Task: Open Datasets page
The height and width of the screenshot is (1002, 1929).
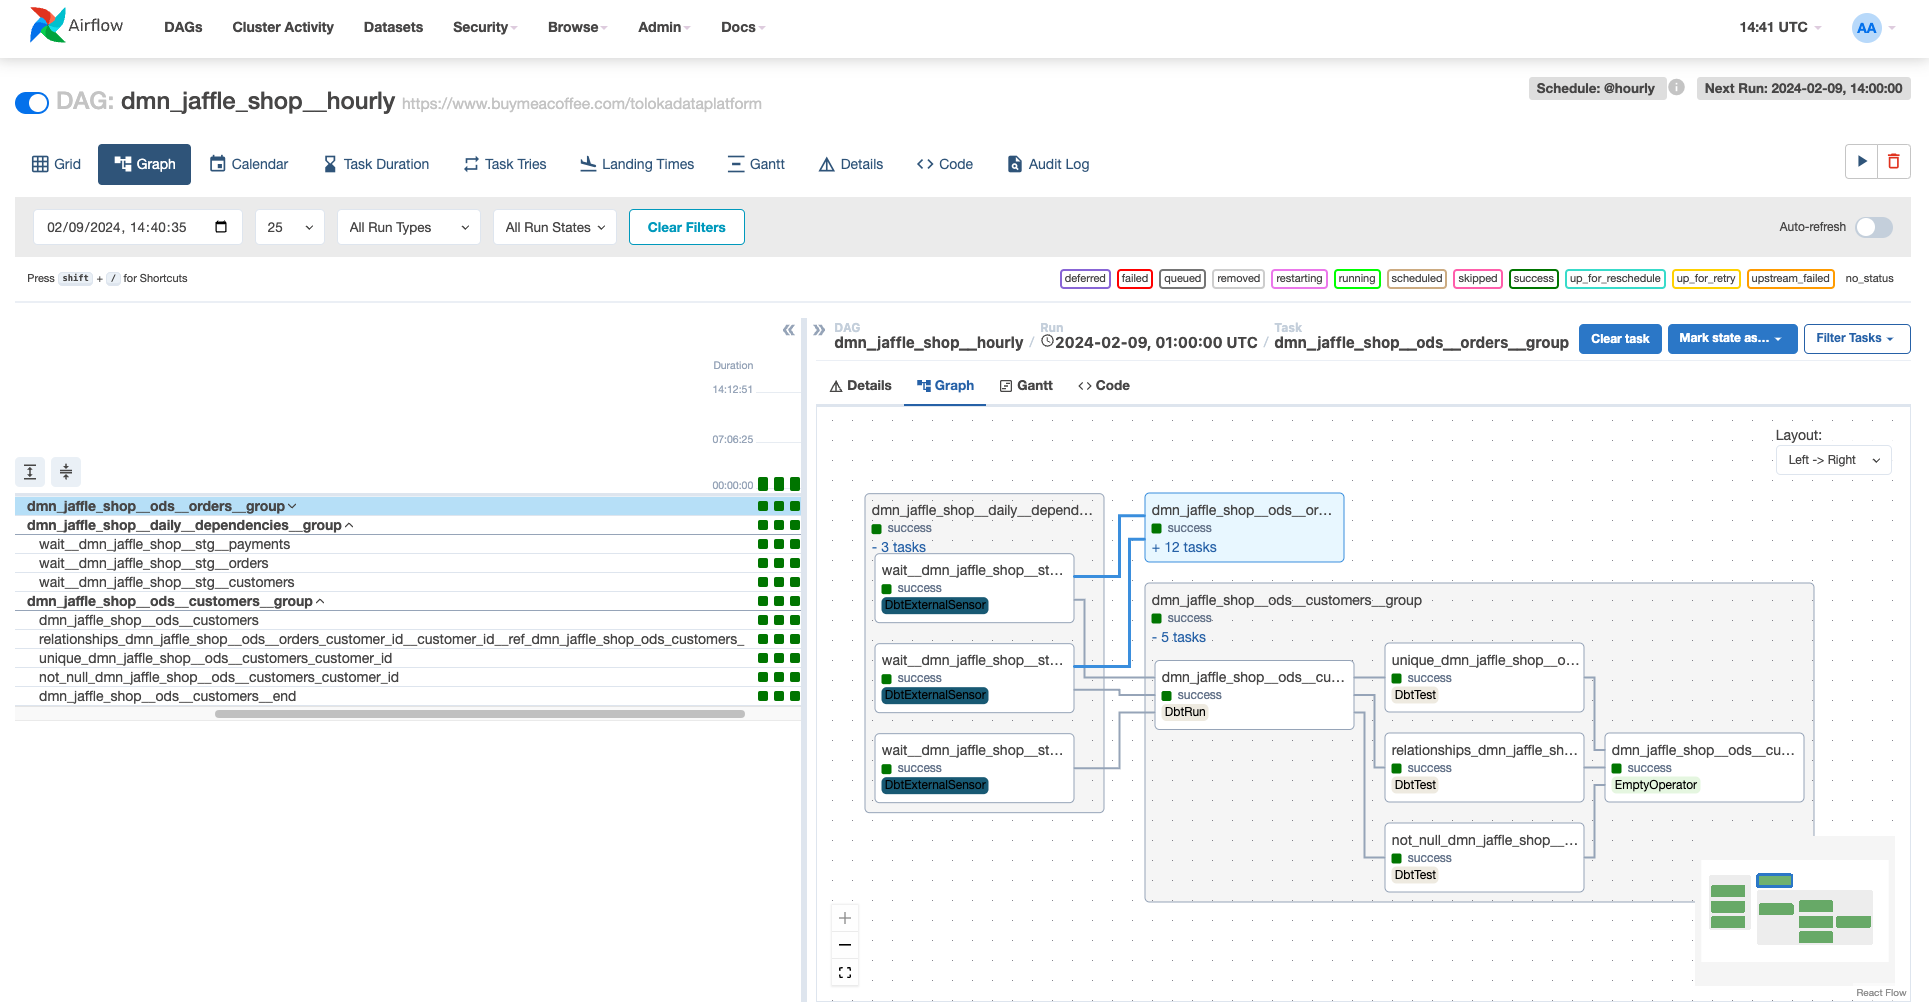Action: pos(393,27)
